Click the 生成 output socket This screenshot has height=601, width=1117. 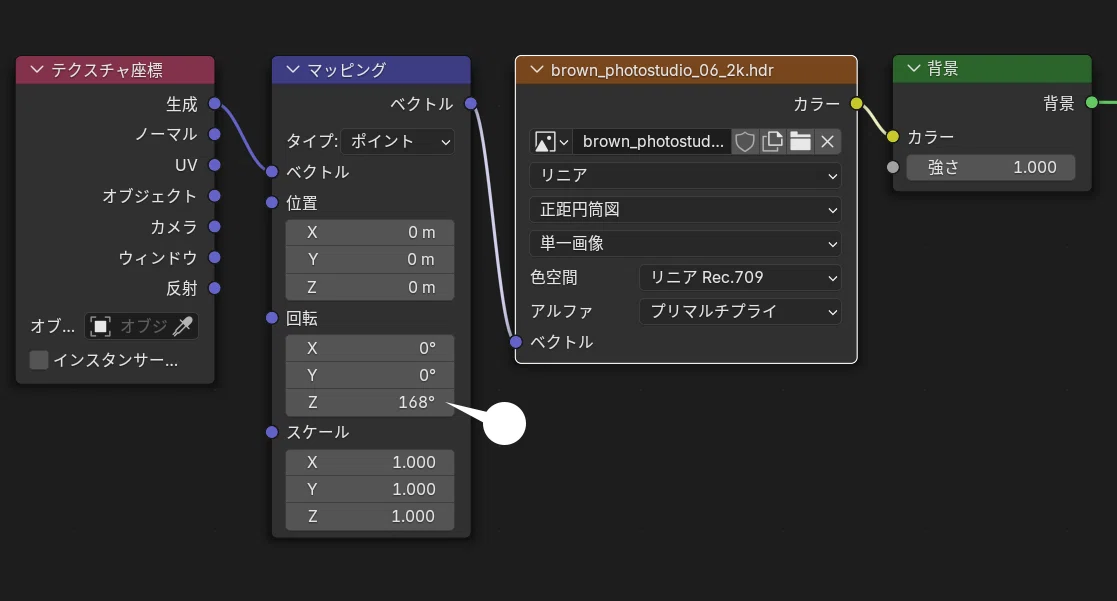pyautogui.click(x=214, y=104)
